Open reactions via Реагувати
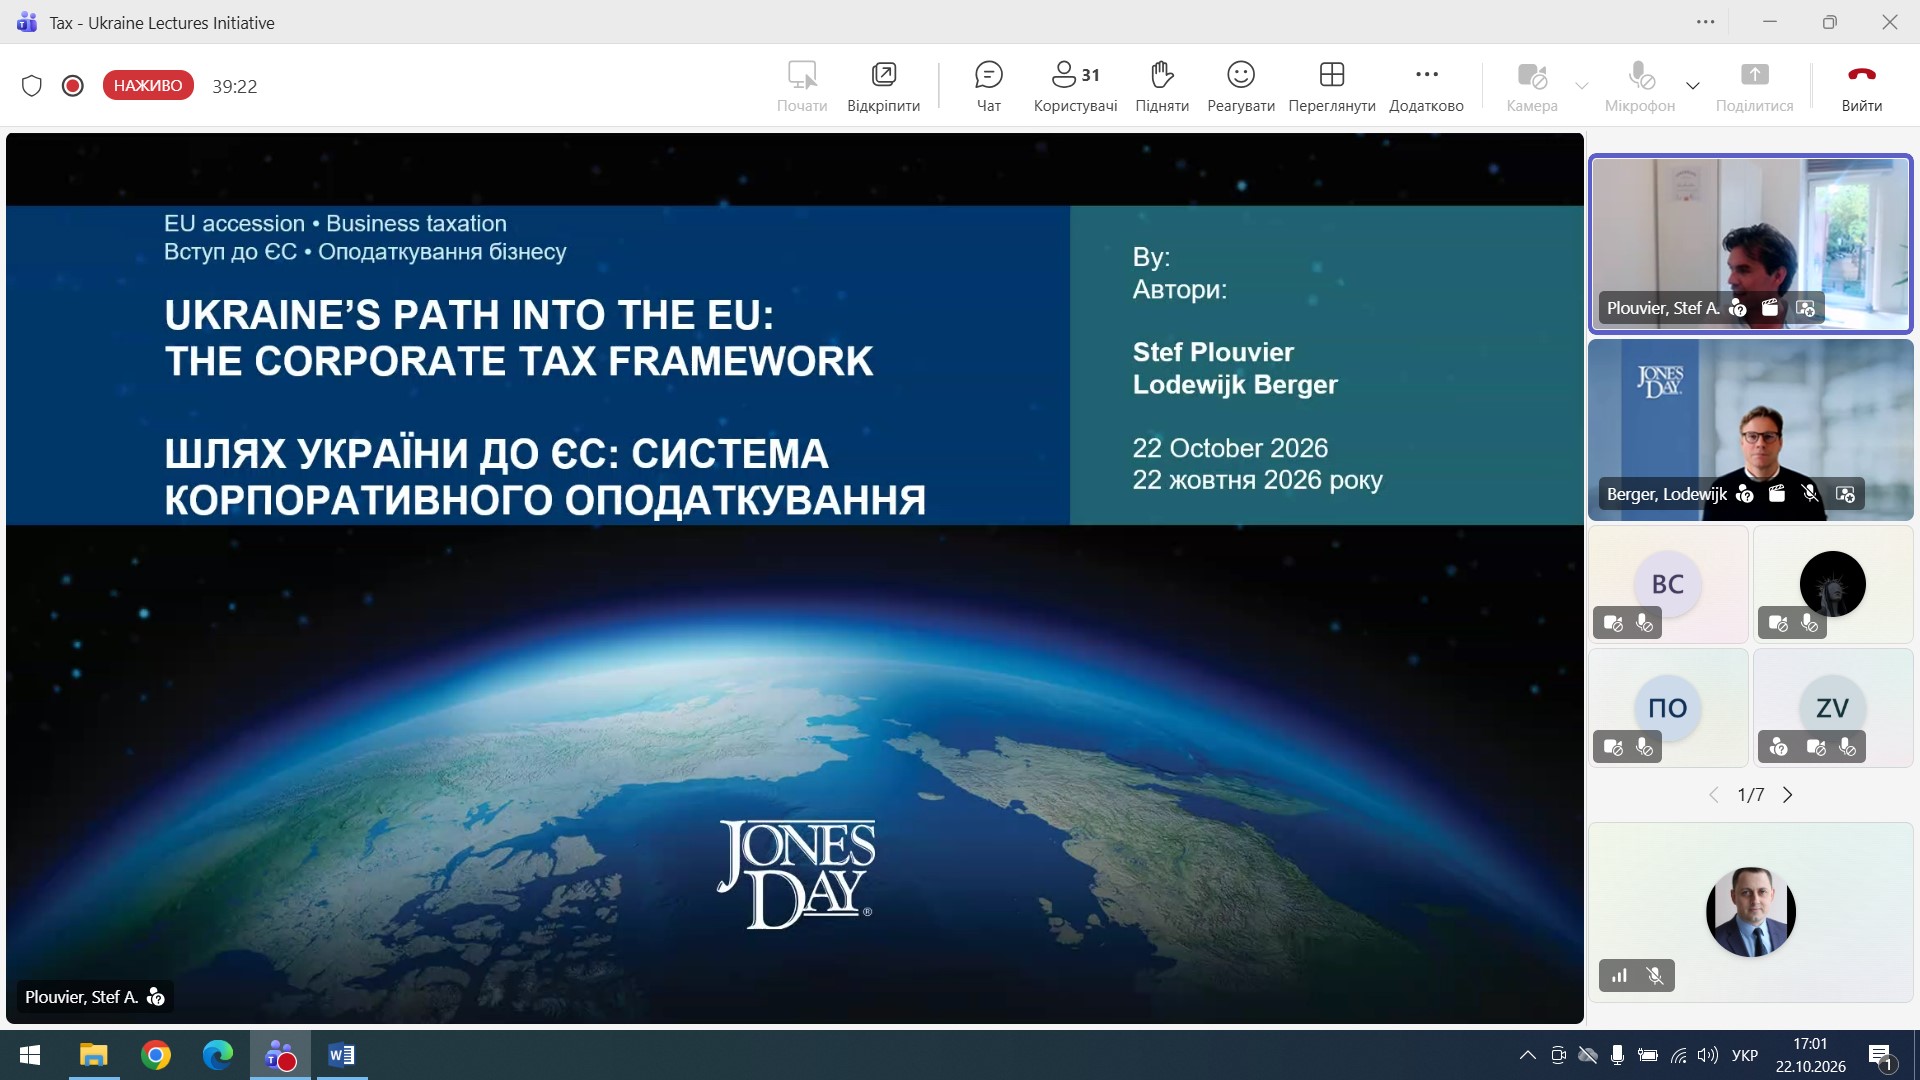The height and width of the screenshot is (1080, 1920). click(1241, 86)
